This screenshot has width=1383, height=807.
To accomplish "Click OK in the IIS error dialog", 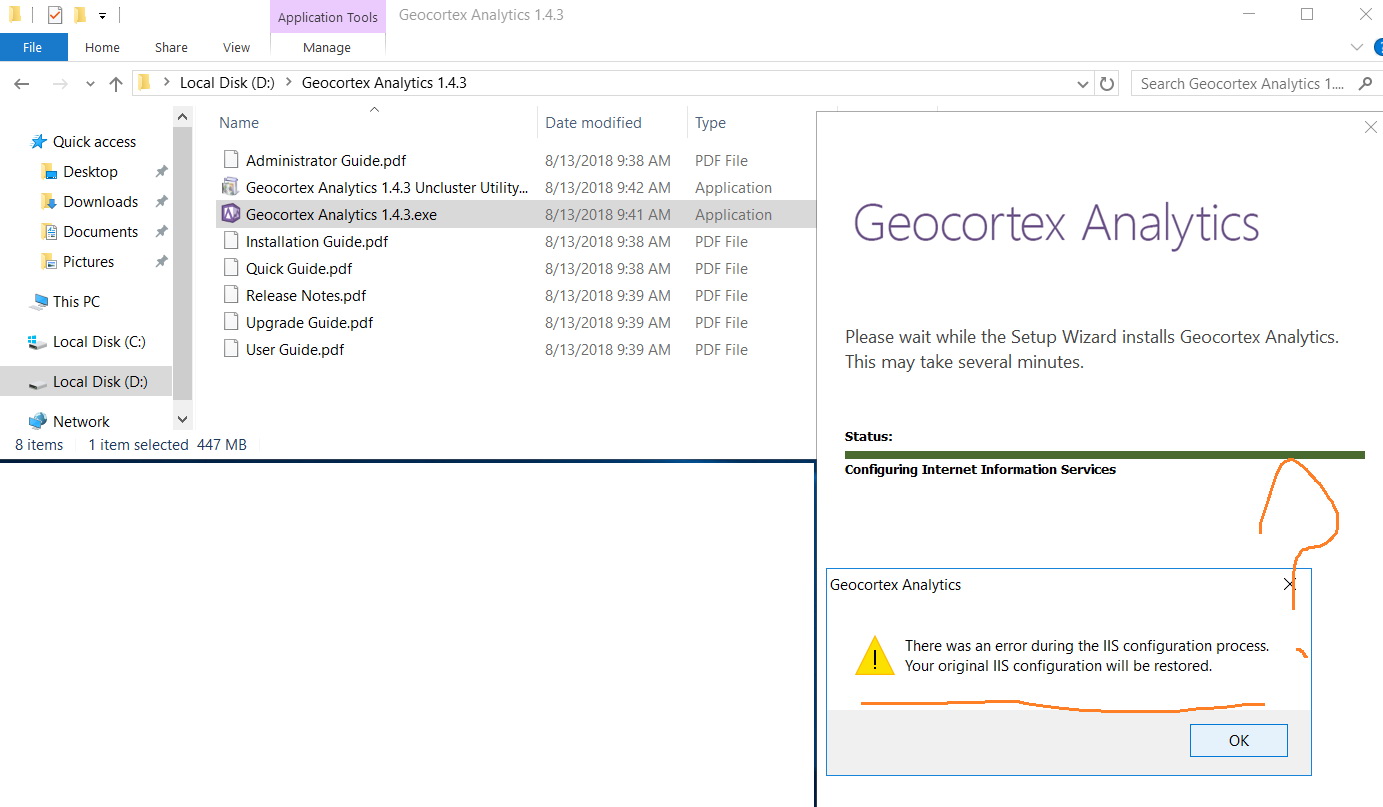I will coord(1238,741).
